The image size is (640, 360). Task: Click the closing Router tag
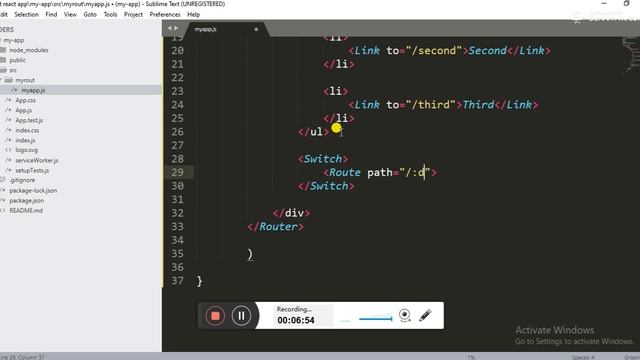coord(276,227)
